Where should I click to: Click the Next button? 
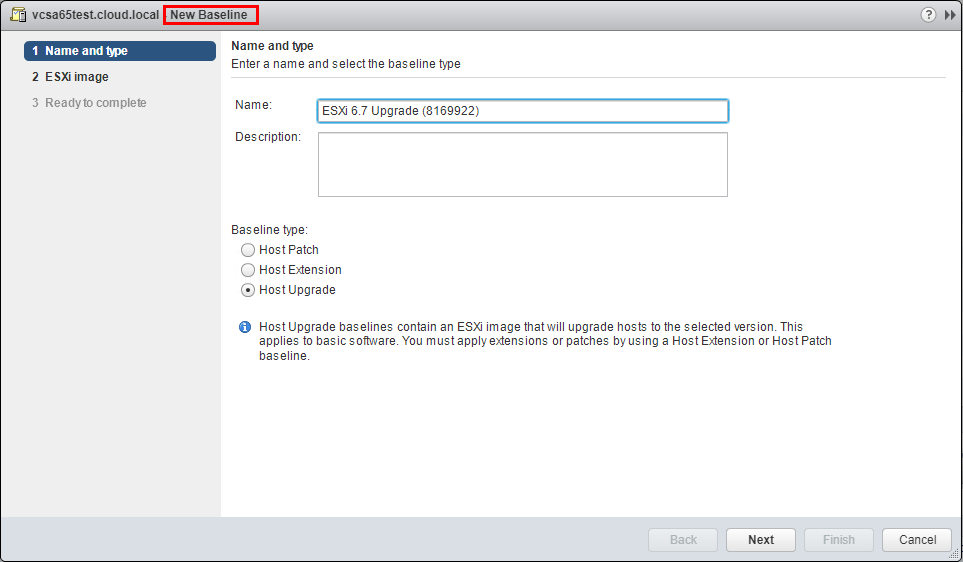pos(760,540)
